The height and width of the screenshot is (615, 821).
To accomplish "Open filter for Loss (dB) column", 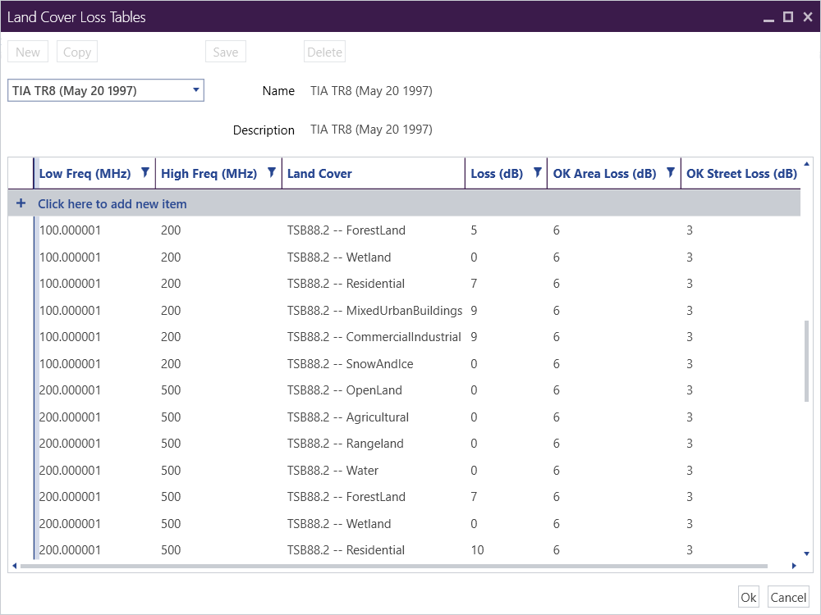I will click(537, 173).
